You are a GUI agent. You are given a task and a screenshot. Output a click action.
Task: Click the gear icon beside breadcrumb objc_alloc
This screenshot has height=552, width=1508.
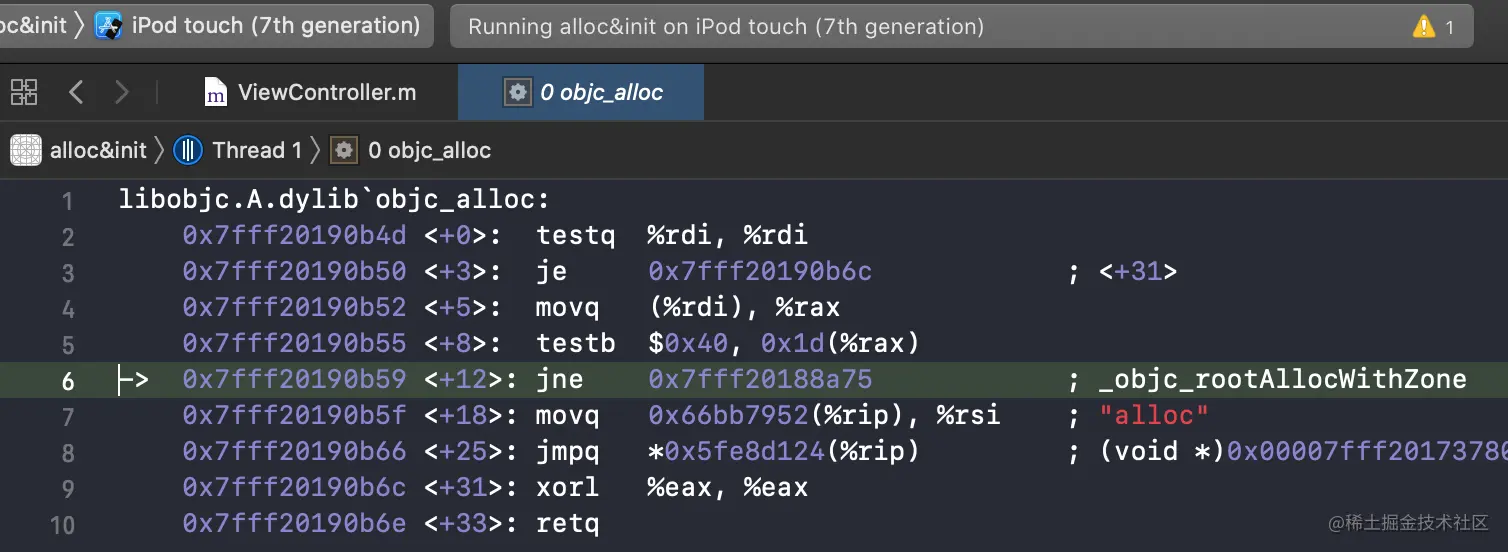pos(344,150)
